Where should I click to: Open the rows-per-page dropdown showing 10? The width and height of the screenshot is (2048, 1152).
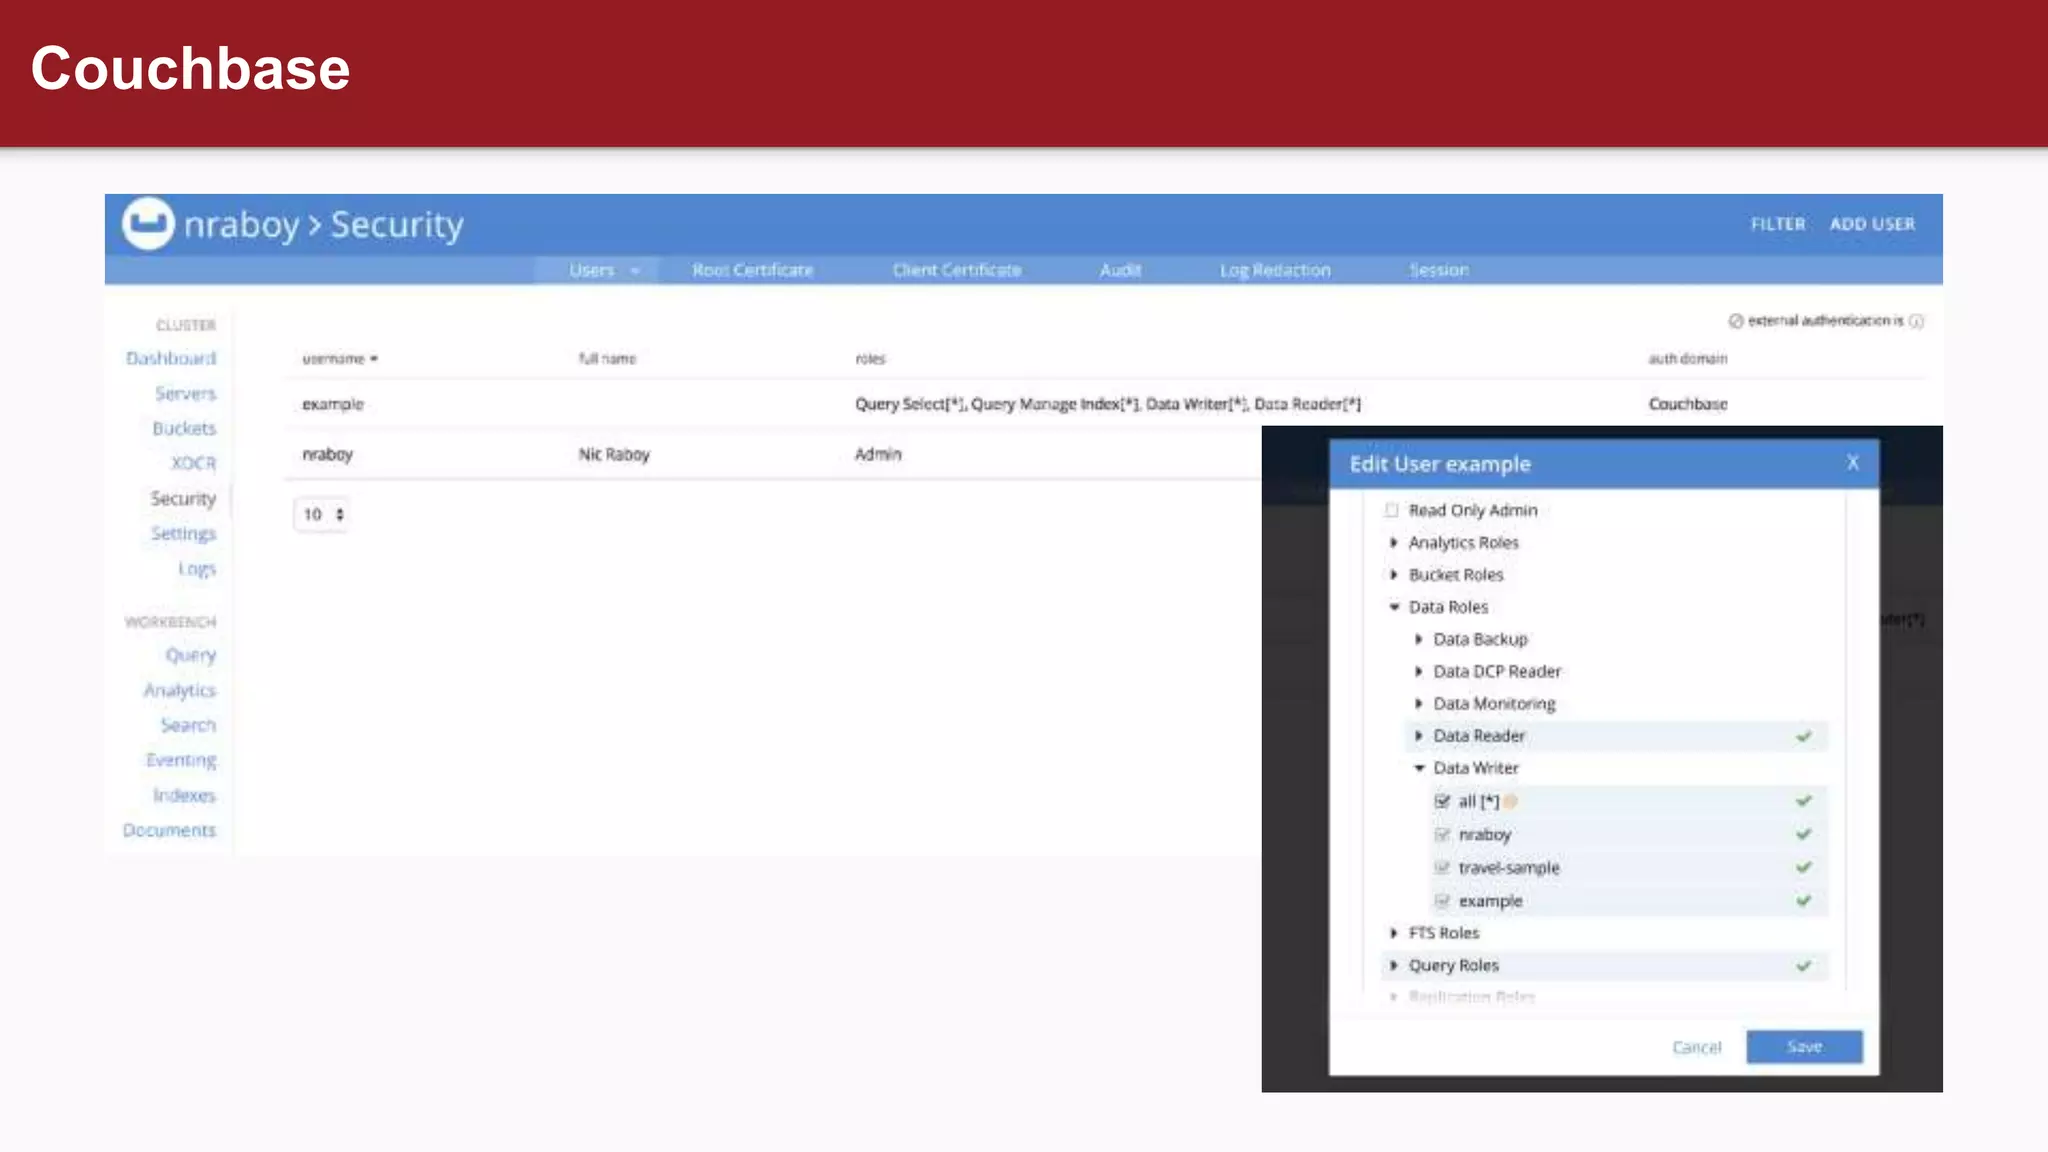(x=322, y=514)
